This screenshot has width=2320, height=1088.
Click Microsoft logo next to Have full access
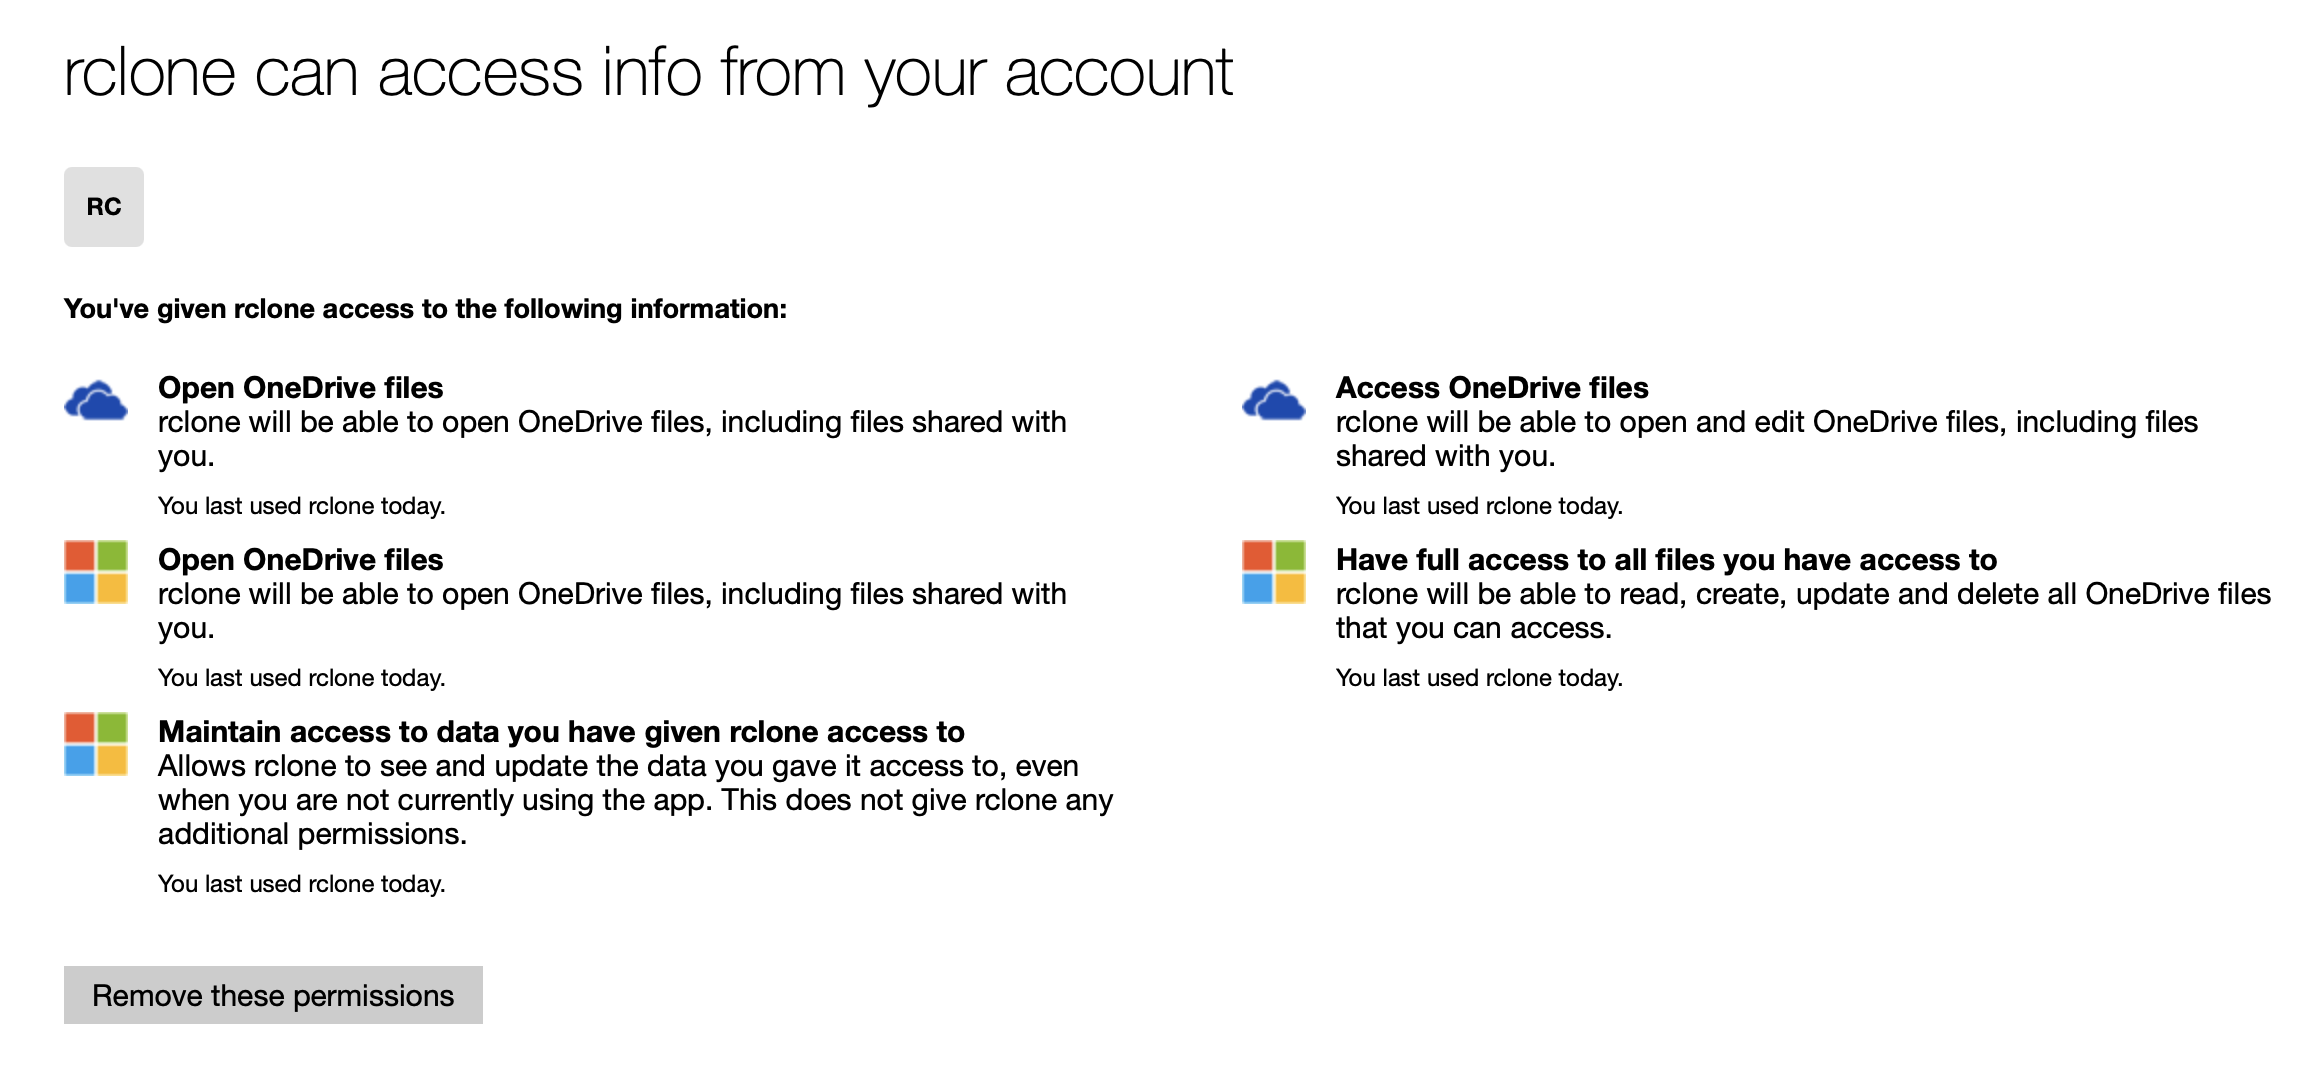pos(1273,572)
